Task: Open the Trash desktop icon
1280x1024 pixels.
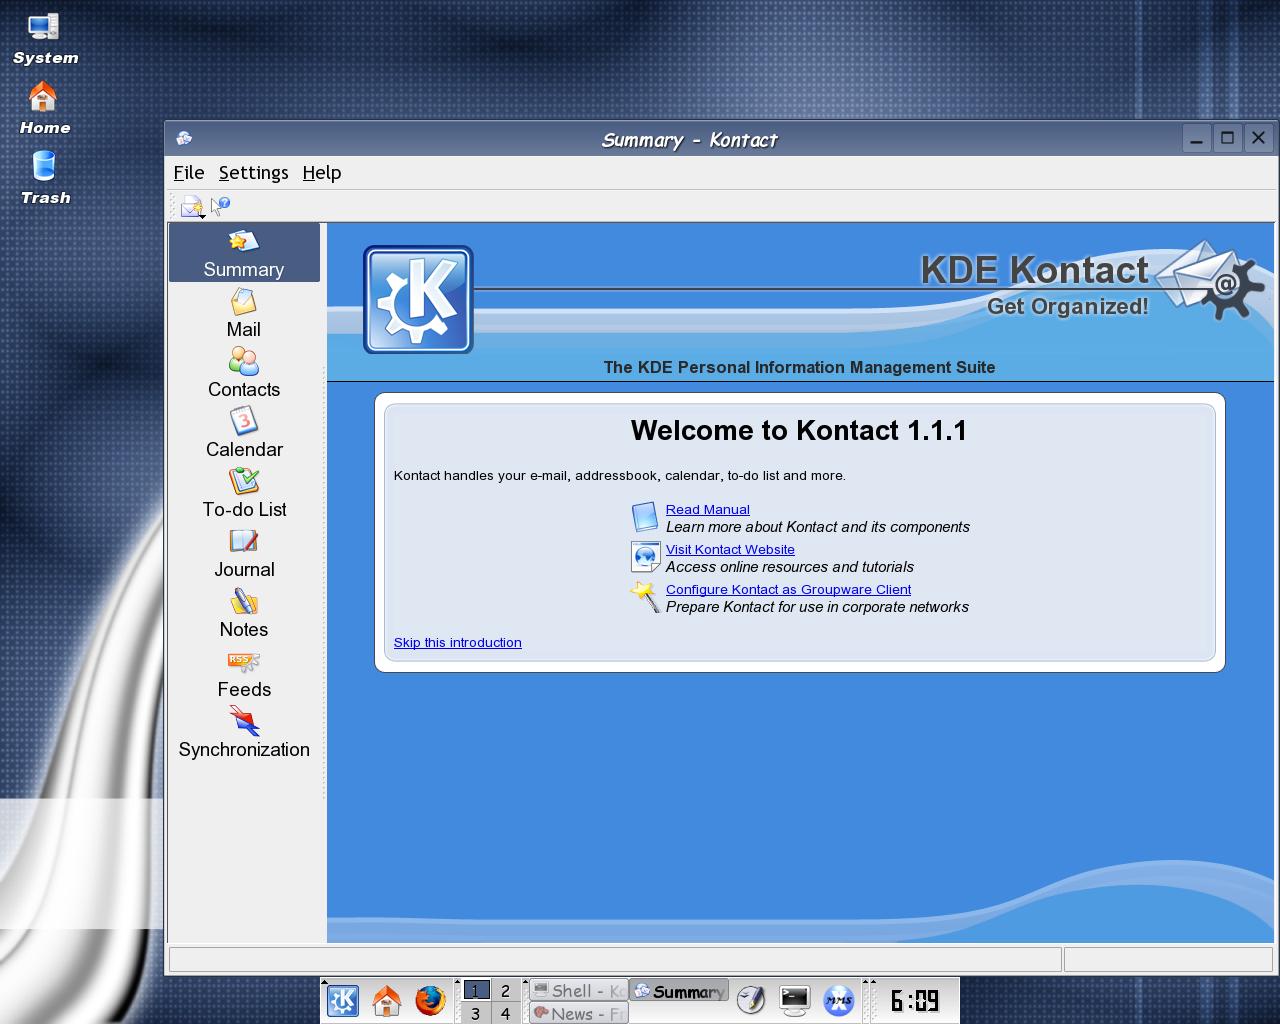Action: 44,178
